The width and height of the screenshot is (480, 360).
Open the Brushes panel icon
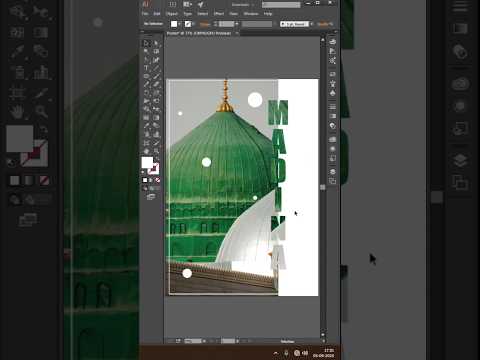(x=332, y=84)
